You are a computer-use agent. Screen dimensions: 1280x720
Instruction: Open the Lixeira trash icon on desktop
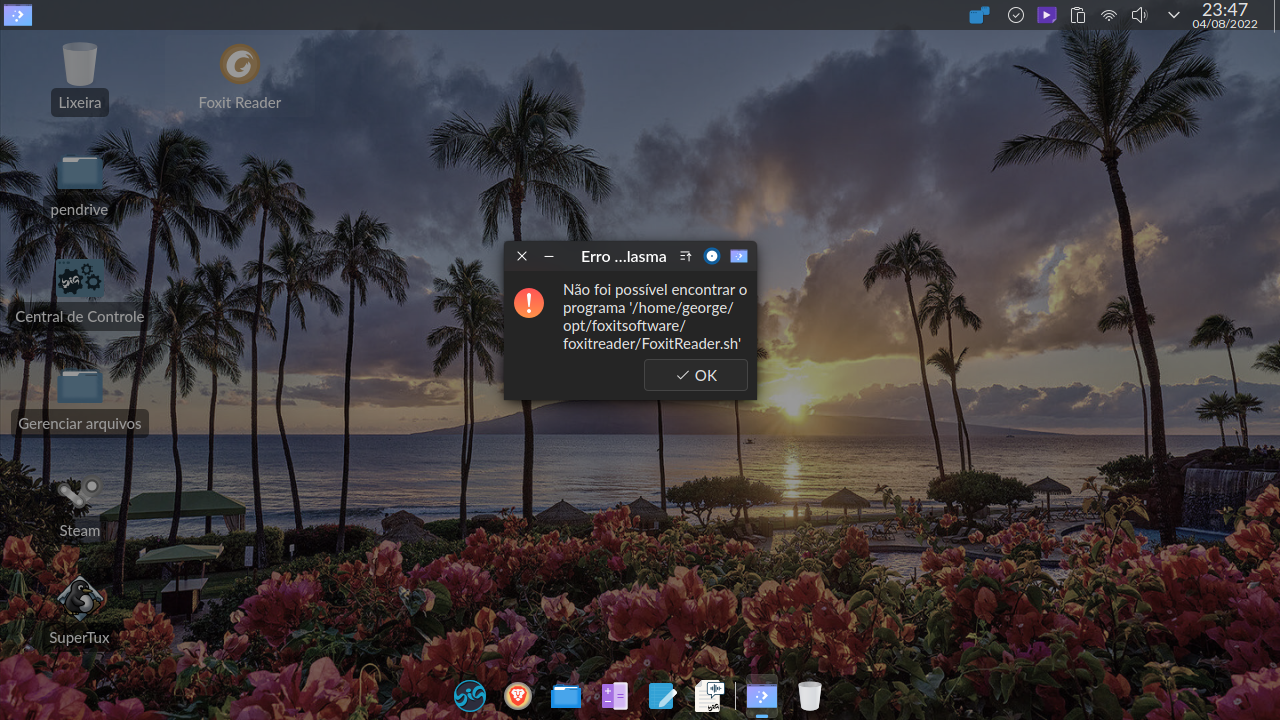point(80,66)
